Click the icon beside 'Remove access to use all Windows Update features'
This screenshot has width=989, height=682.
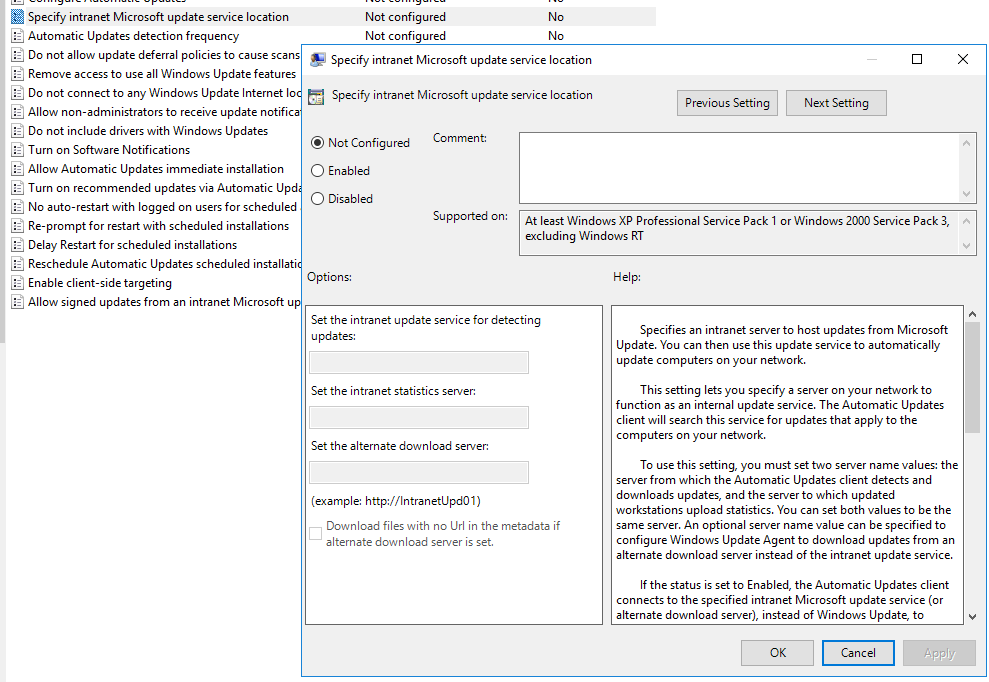click(x=18, y=74)
